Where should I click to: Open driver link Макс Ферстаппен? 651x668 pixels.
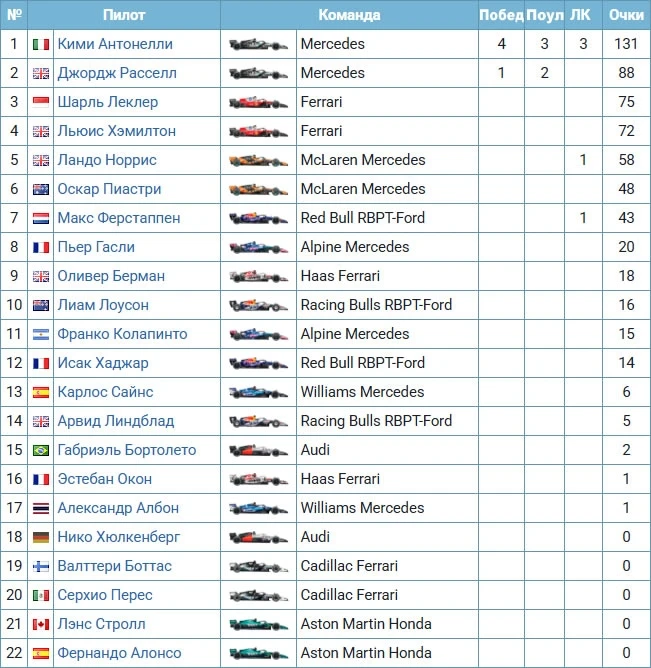pyautogui.click(x=119, y=218)
